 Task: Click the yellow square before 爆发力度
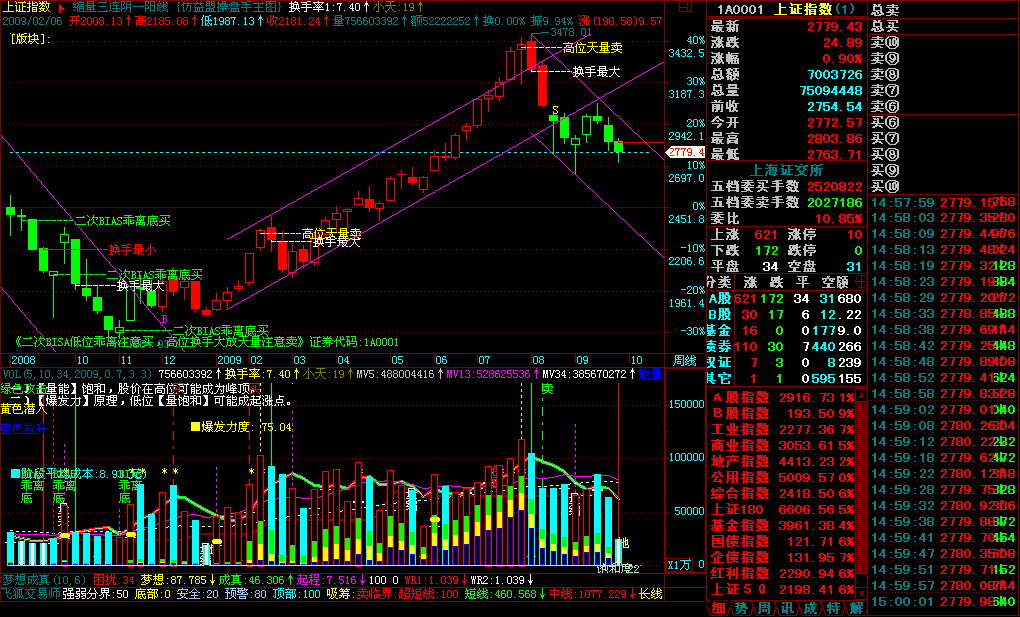point(195,427)
